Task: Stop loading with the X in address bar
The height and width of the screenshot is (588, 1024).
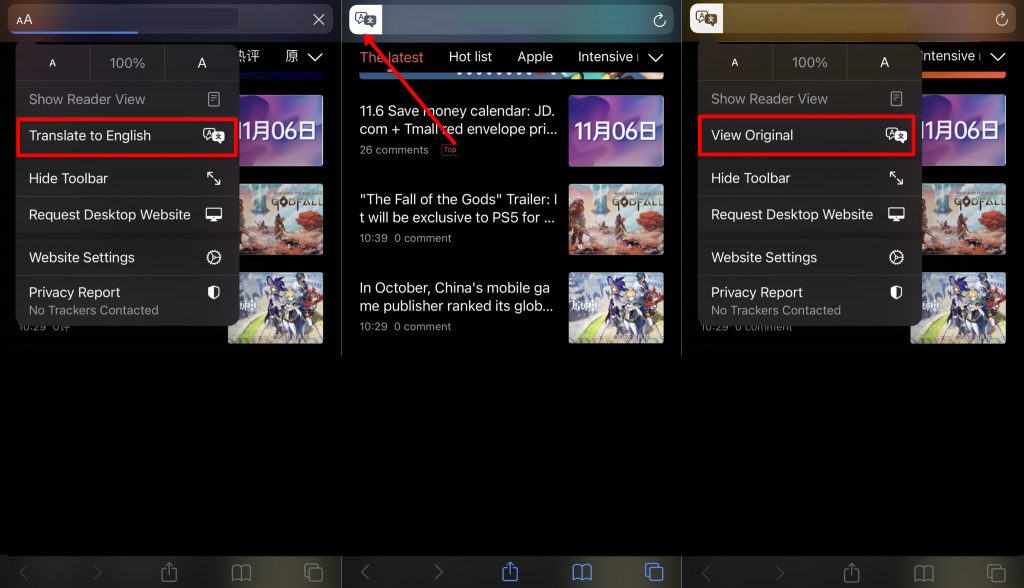Action: (319, 20)
